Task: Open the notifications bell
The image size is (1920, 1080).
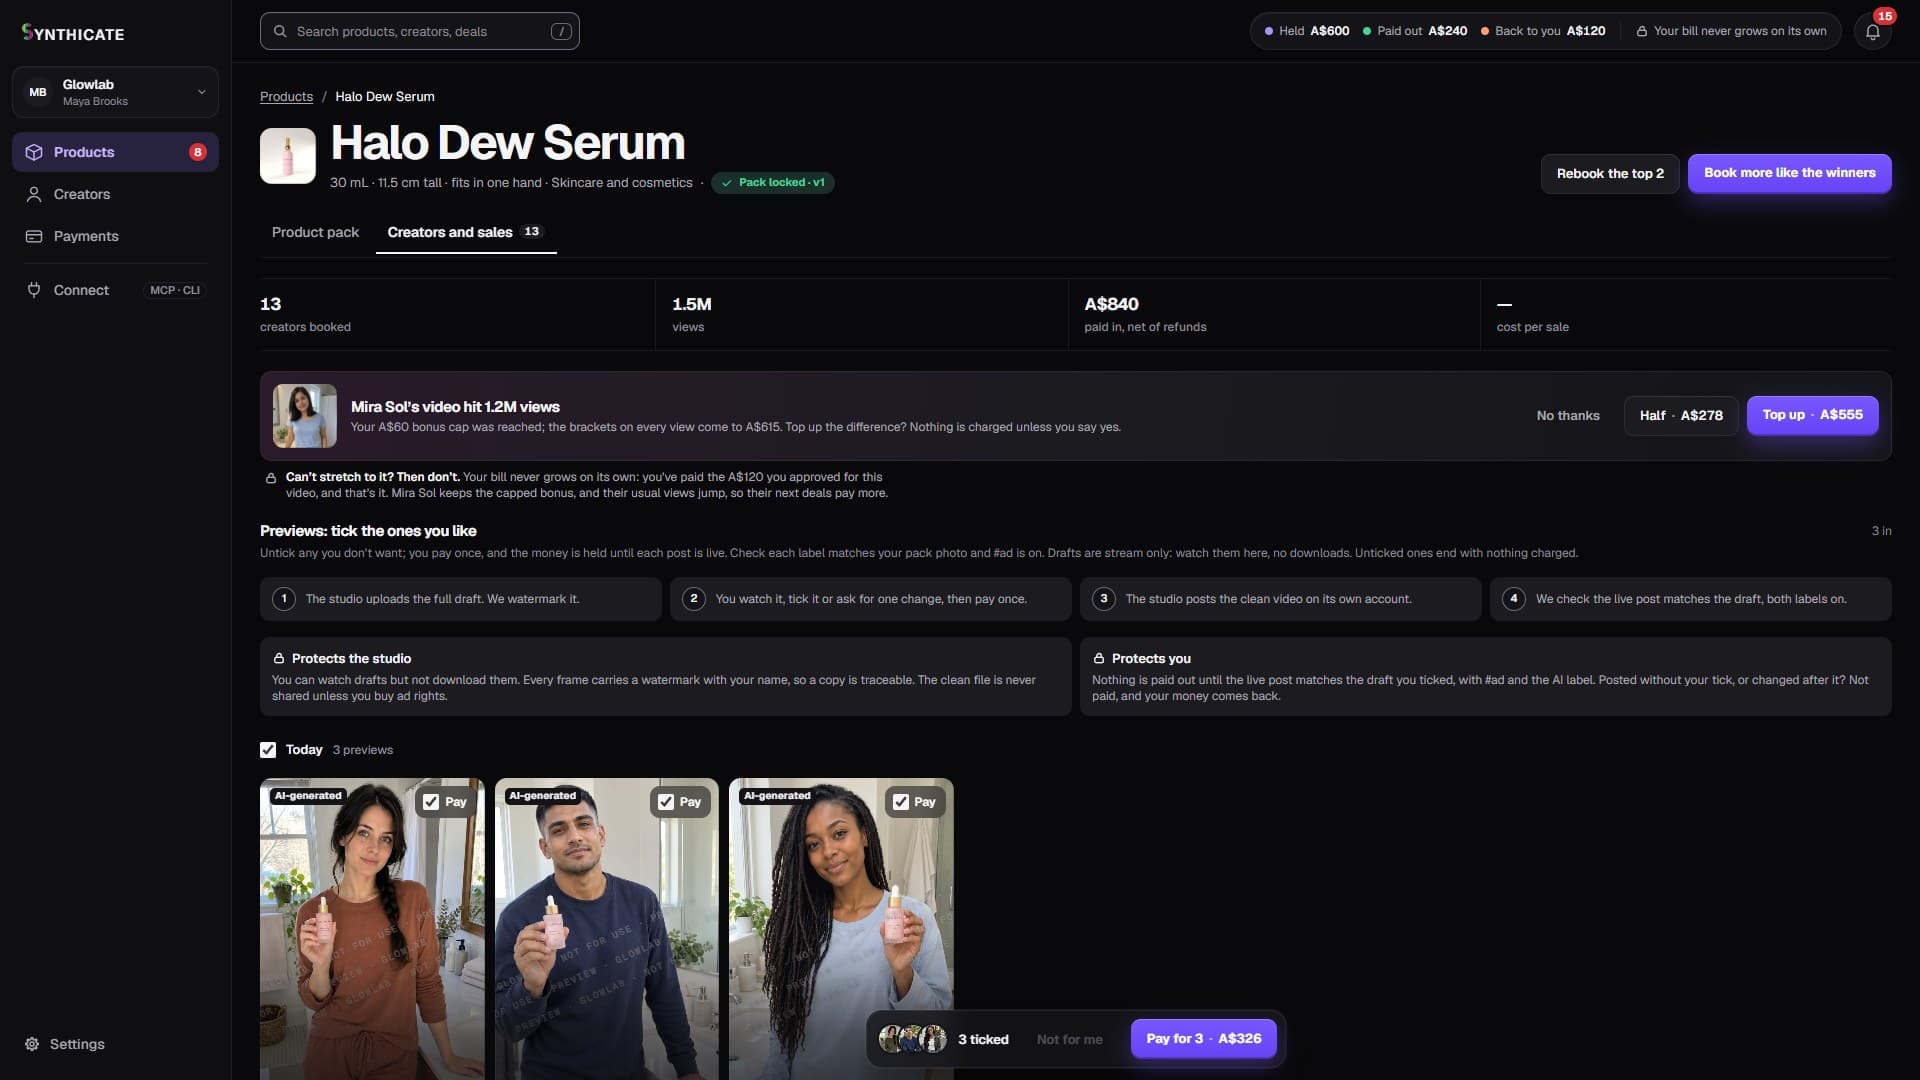Action: coord(1872,32)
